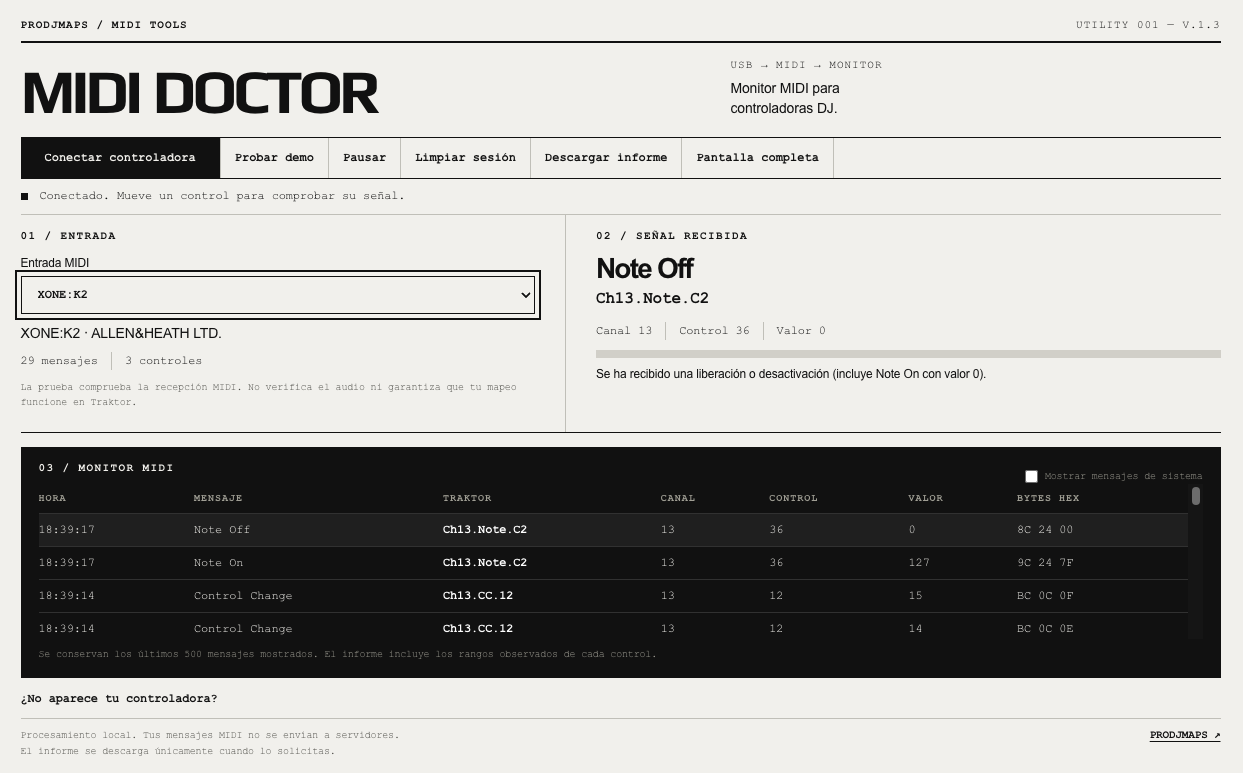Click the Note Off message cell in table

coord(222,530)
